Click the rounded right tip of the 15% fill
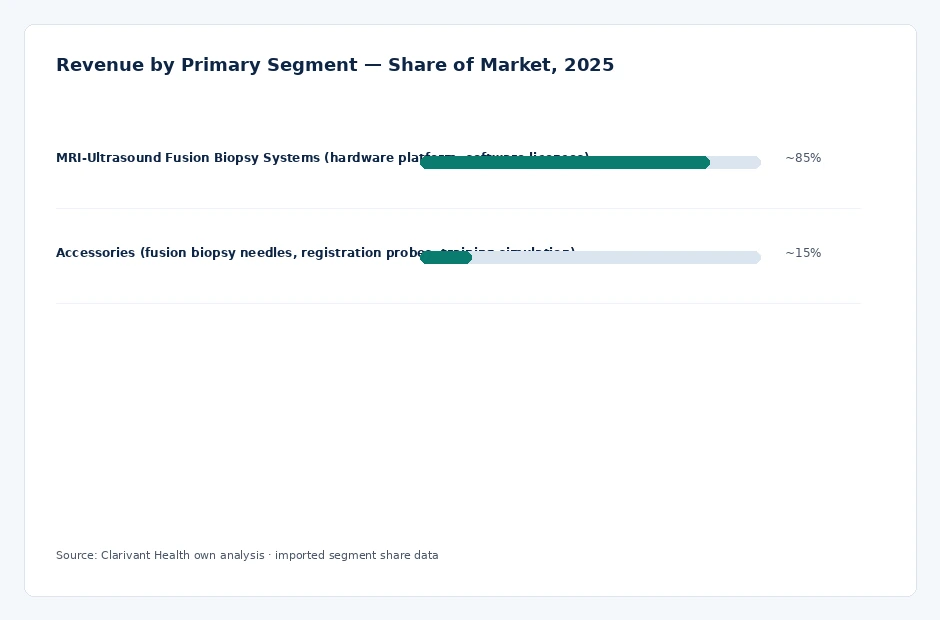This screenshot has height=620, width=940. pos(468,257)
